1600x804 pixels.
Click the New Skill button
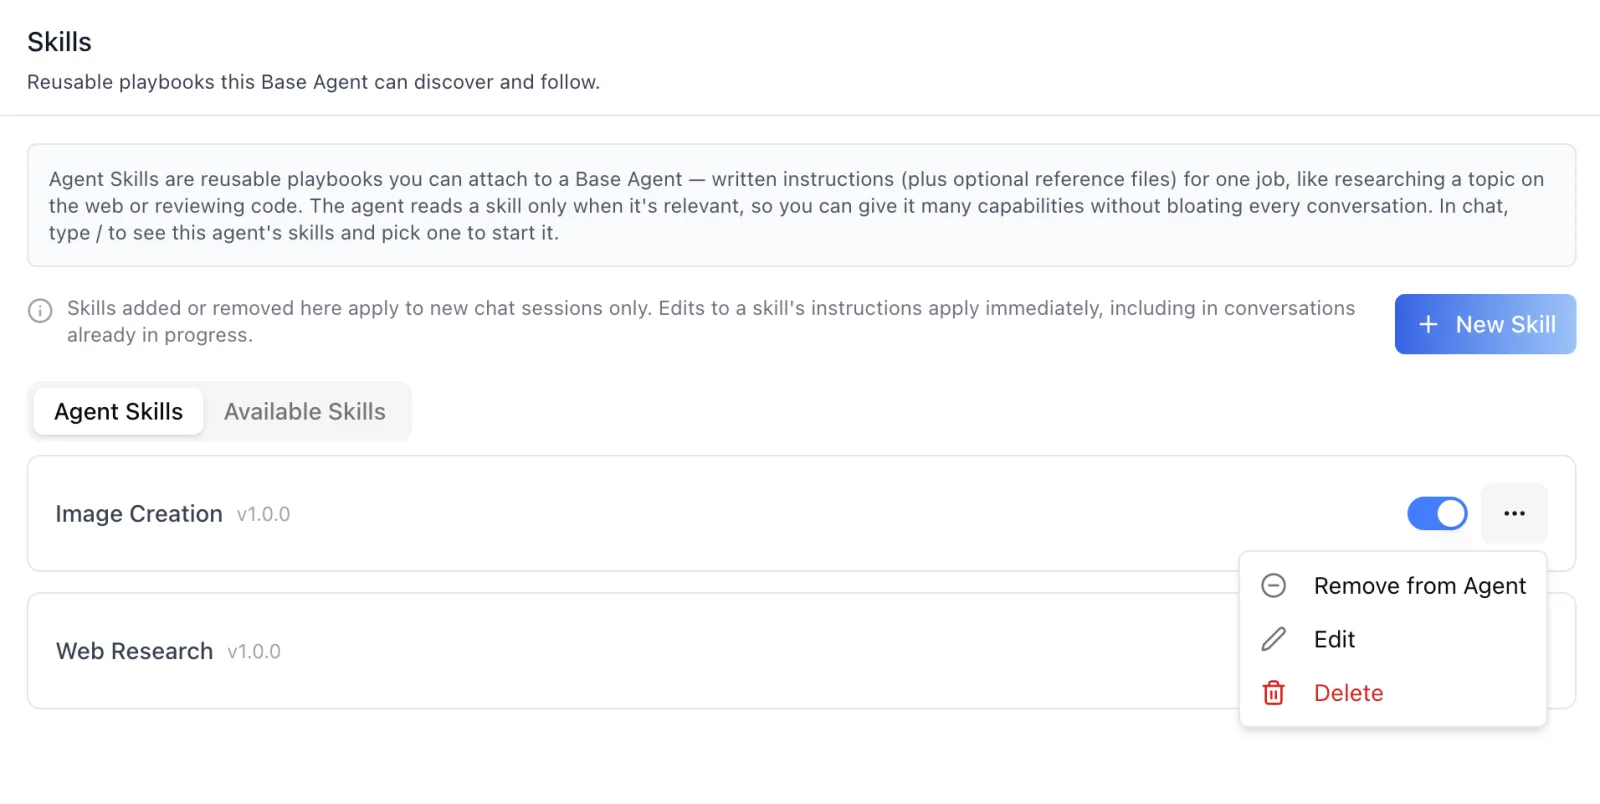pyautogui.click(x=1485, y=324)
